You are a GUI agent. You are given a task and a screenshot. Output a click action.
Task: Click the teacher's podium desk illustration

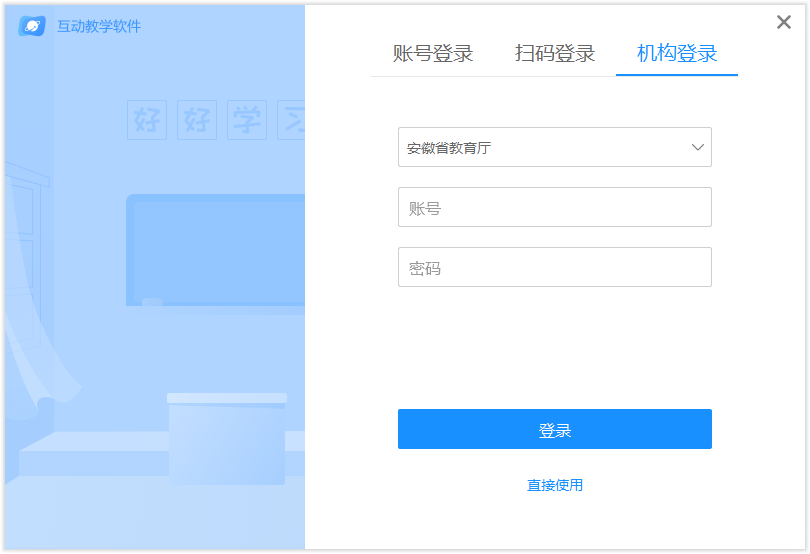point(227,440)
